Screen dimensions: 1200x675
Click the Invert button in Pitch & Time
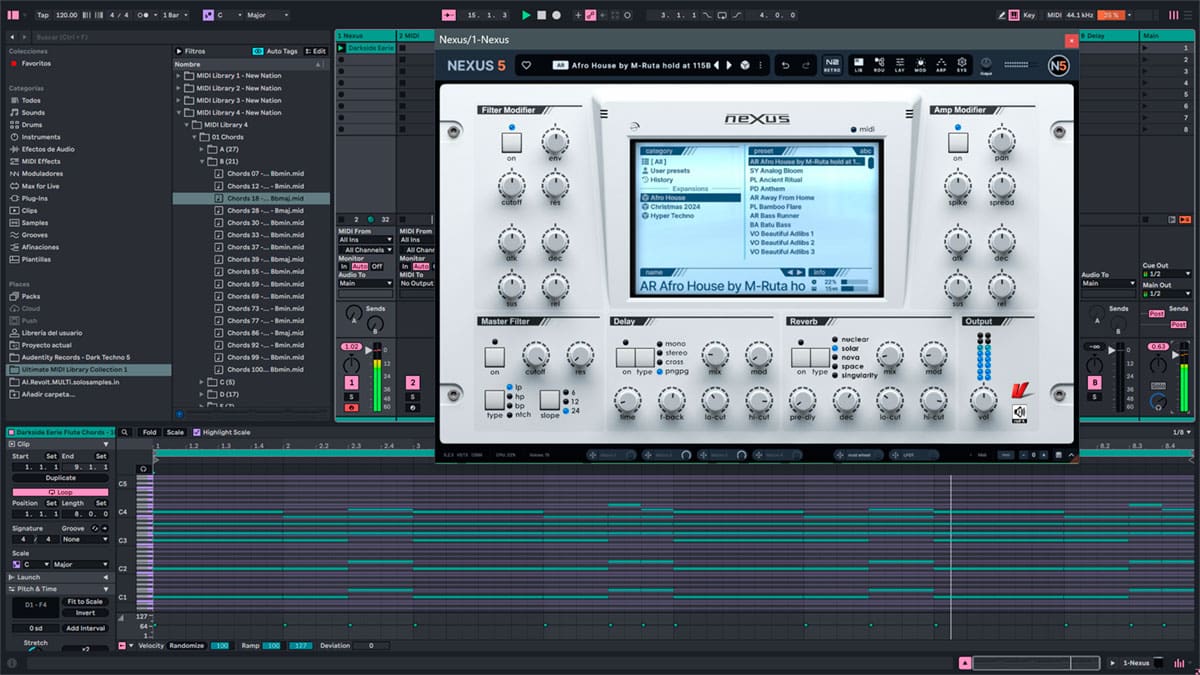click(84, 613)
